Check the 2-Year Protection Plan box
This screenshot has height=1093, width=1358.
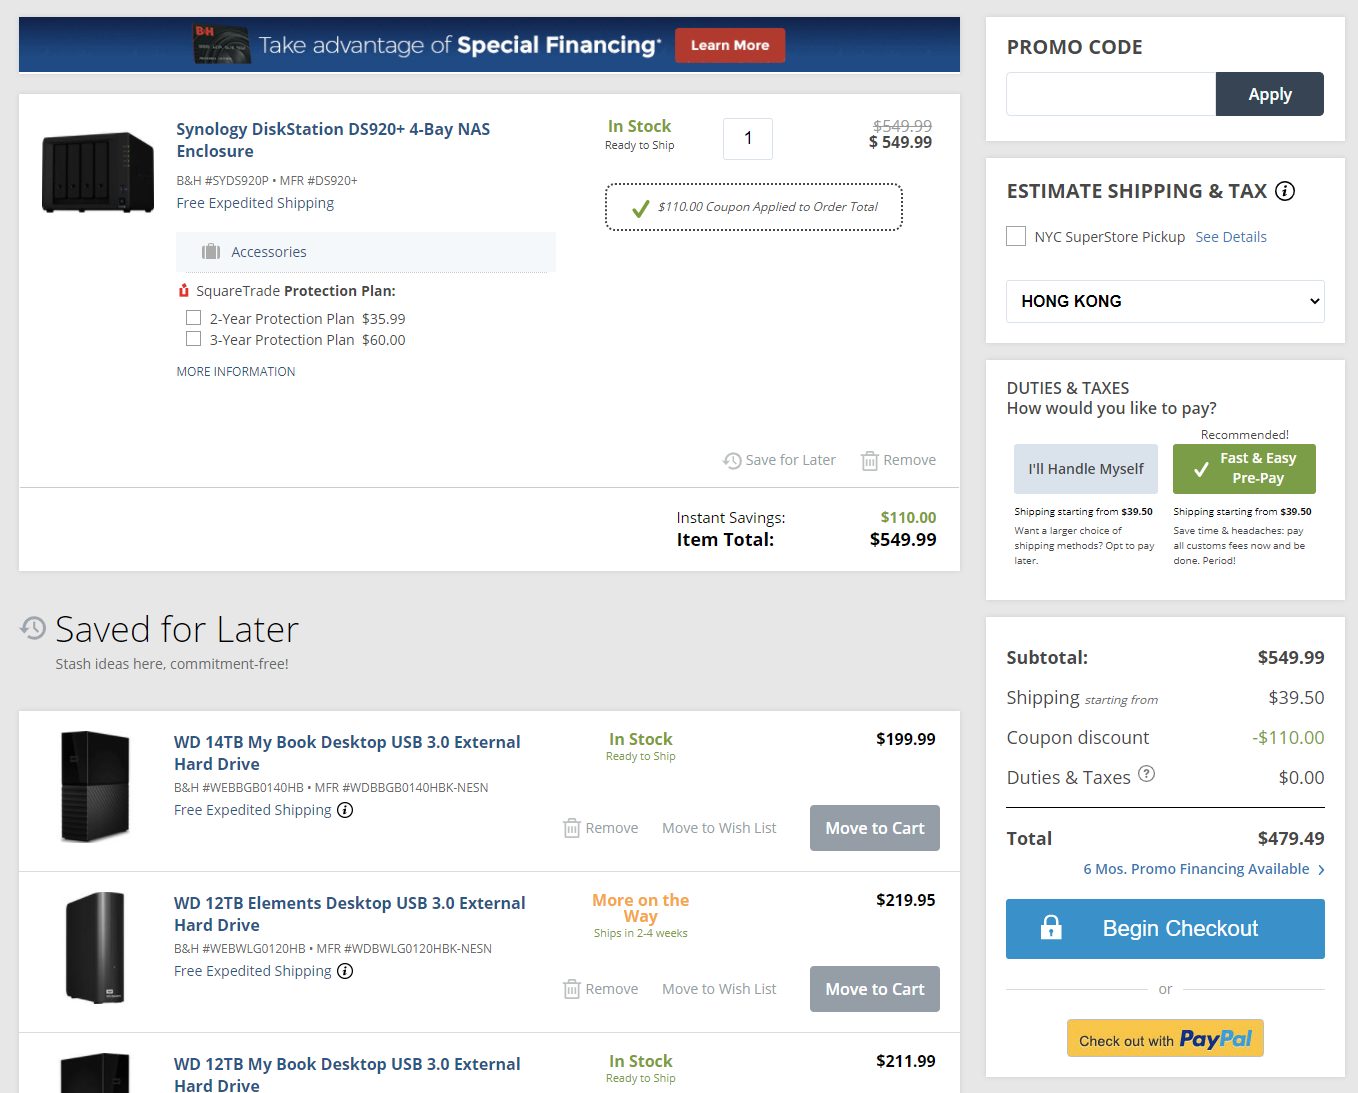194,318
